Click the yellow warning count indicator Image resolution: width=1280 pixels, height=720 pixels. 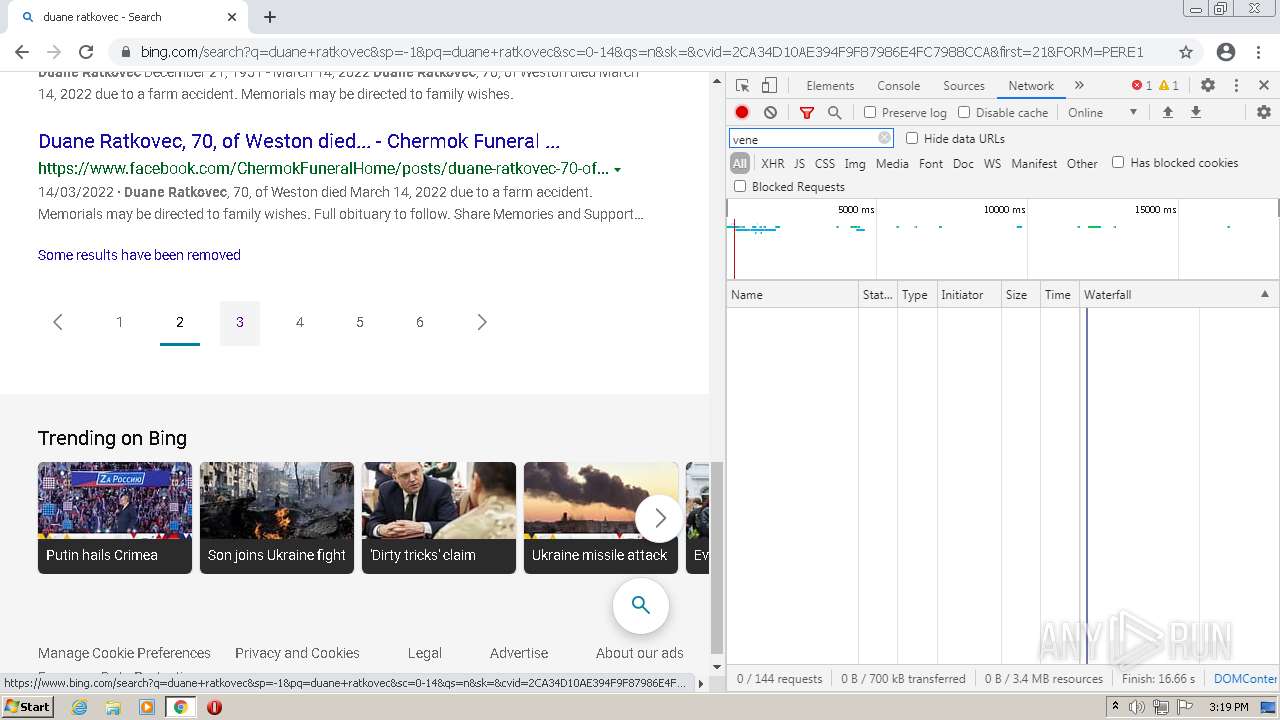click(x=1168, y=85)
